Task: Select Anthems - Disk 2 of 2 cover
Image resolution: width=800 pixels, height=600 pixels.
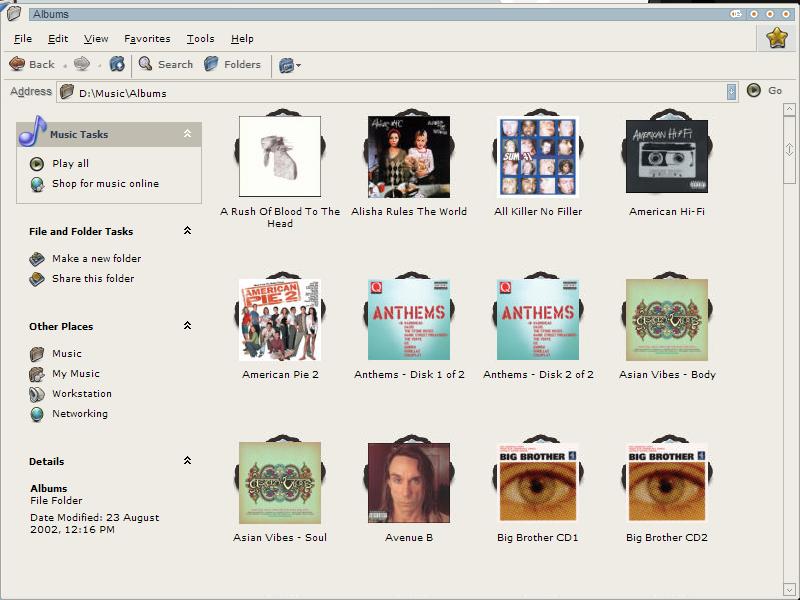Action: coord(538,320)
